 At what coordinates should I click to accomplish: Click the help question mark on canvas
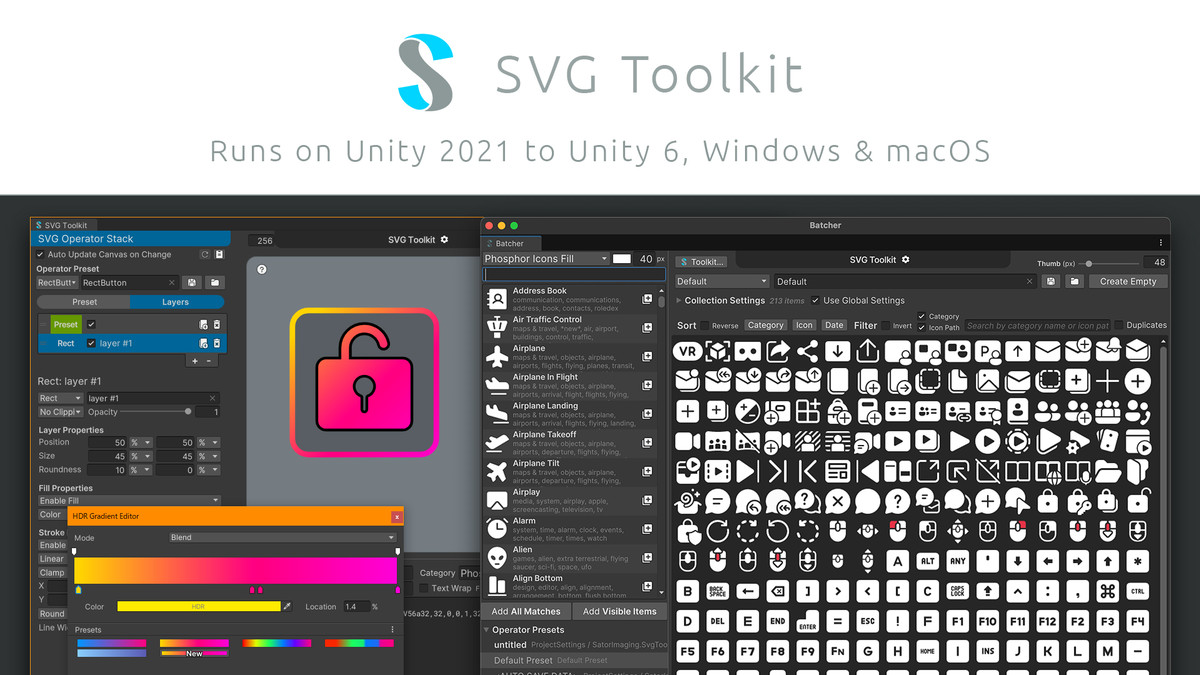click(261, 269)
